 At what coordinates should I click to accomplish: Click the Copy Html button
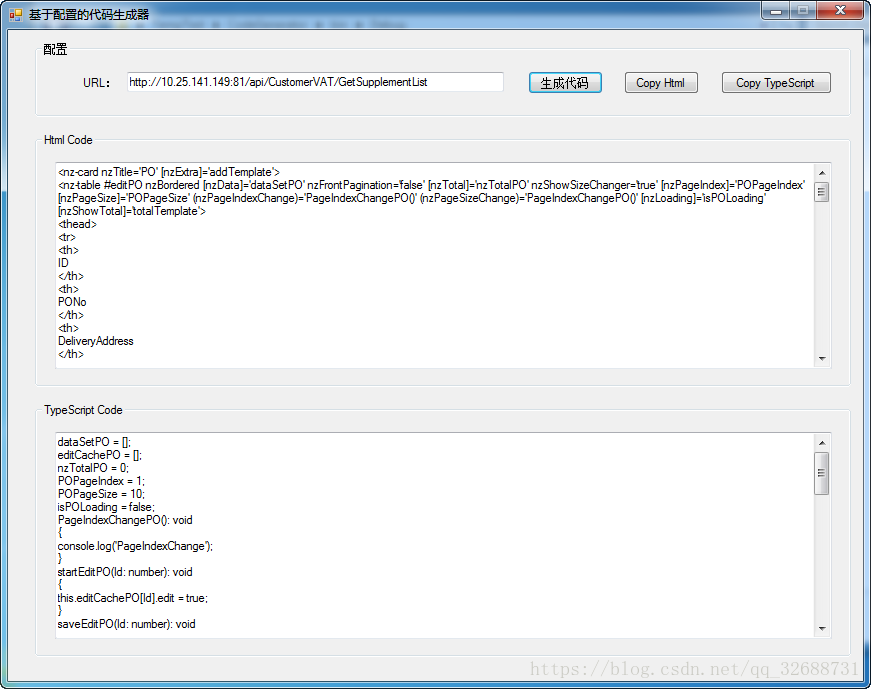click(661, 83)
